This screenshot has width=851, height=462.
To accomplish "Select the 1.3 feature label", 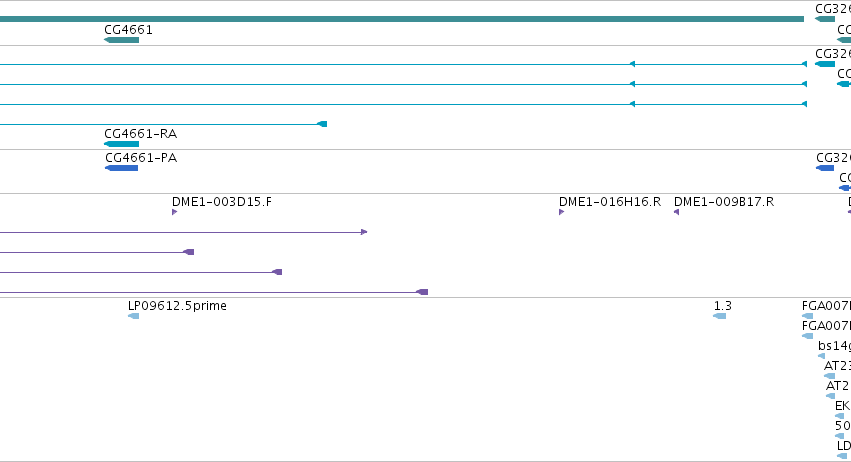I will 723,306.
